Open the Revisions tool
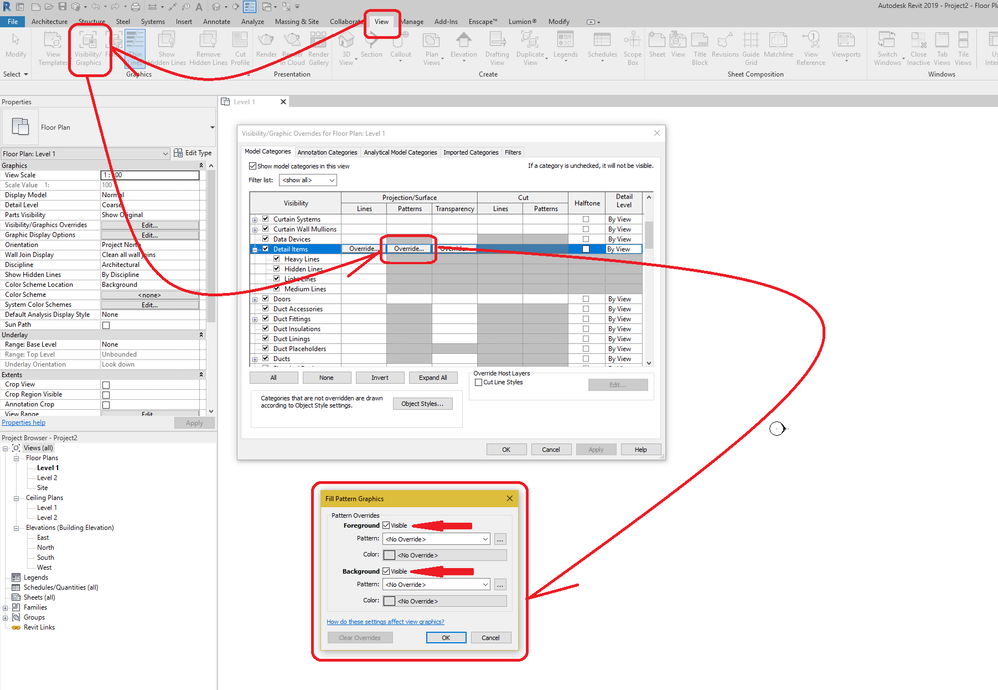 (725, 45)
